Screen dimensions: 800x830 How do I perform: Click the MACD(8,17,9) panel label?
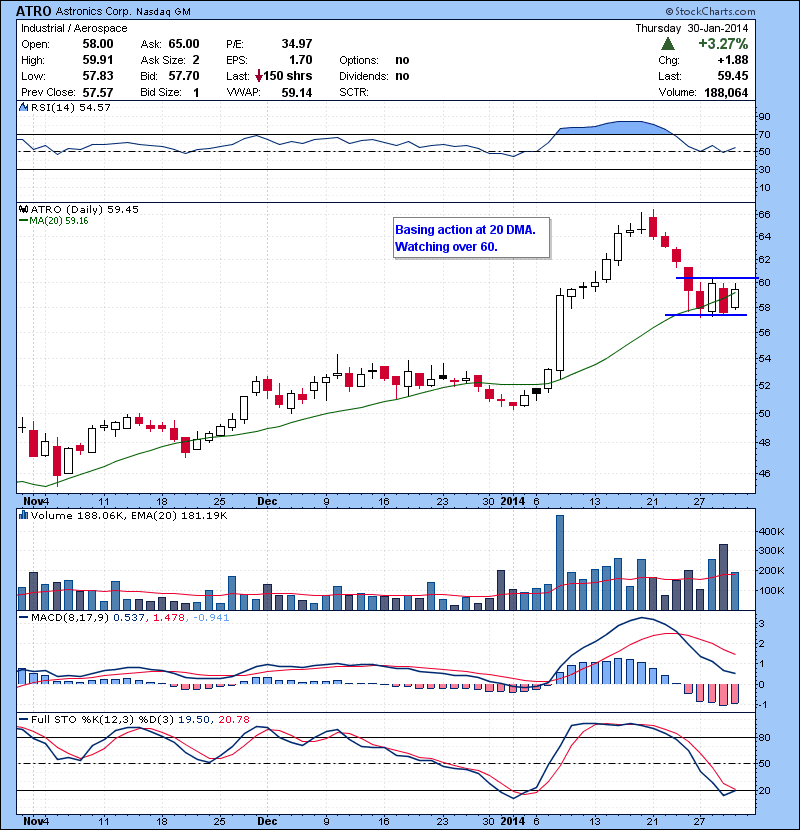pyautogui.click(x=70, y=617)
